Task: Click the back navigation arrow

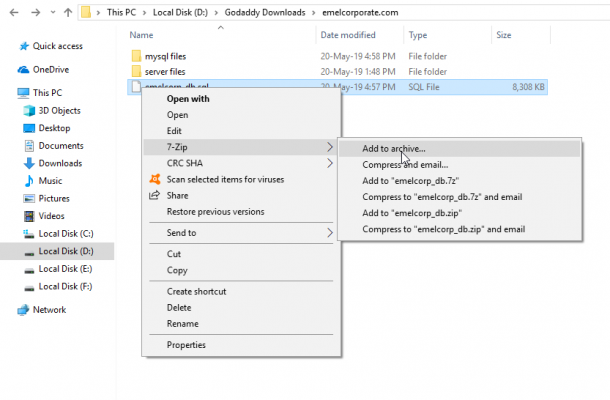Action: click(12, 14)
